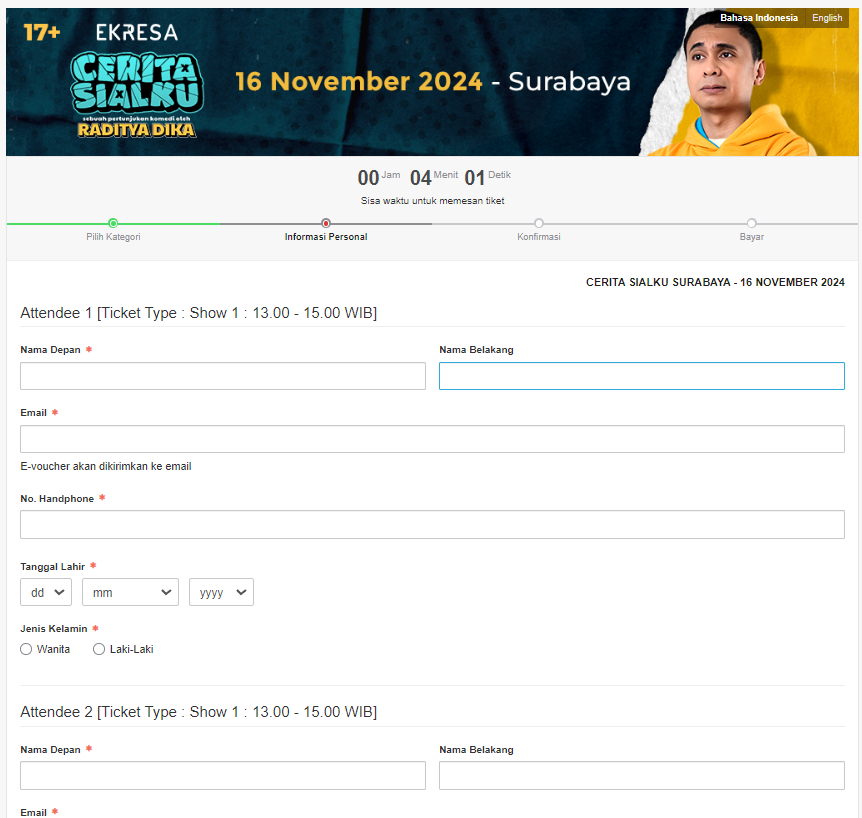862x818 pixels.
Task: Switch language to Bahasa Indonesia
Action: pyautogui.click(x=759, y=18)
